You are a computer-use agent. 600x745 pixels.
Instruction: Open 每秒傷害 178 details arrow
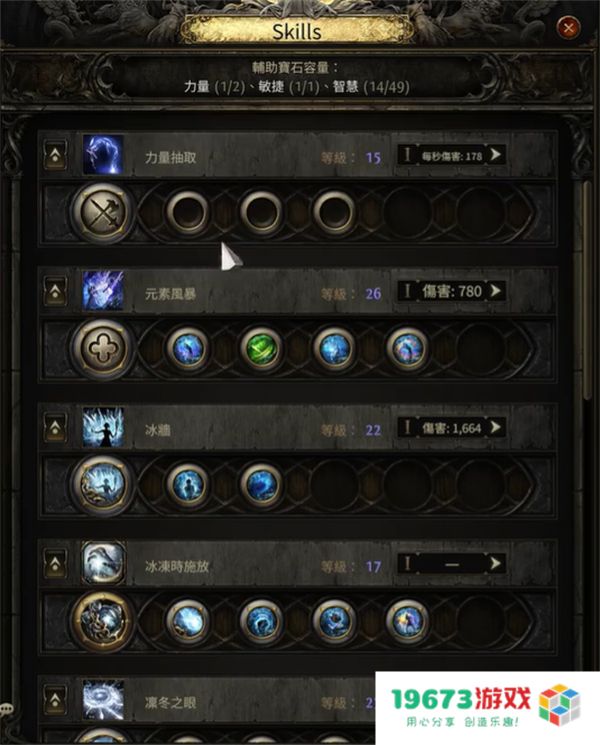(x=495, y=154)
